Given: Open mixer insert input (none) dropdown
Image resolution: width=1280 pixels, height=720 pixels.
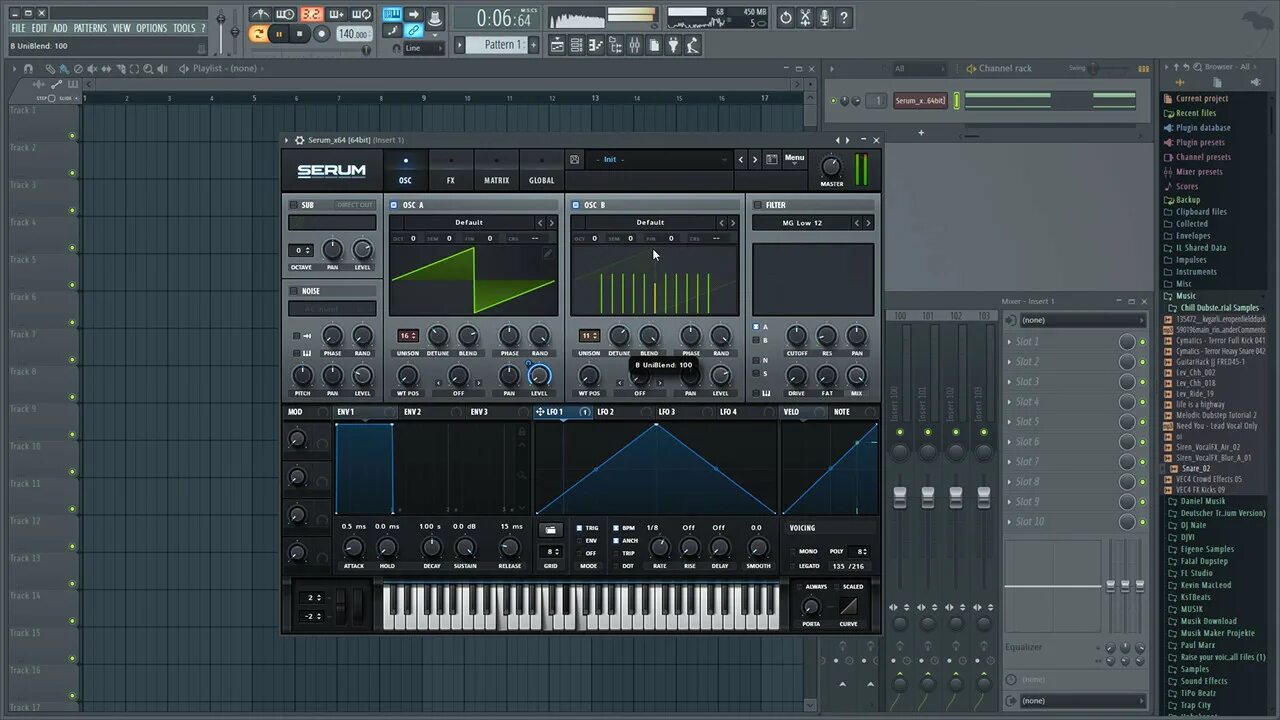Looking at the screenshot, I should 1082,320.
